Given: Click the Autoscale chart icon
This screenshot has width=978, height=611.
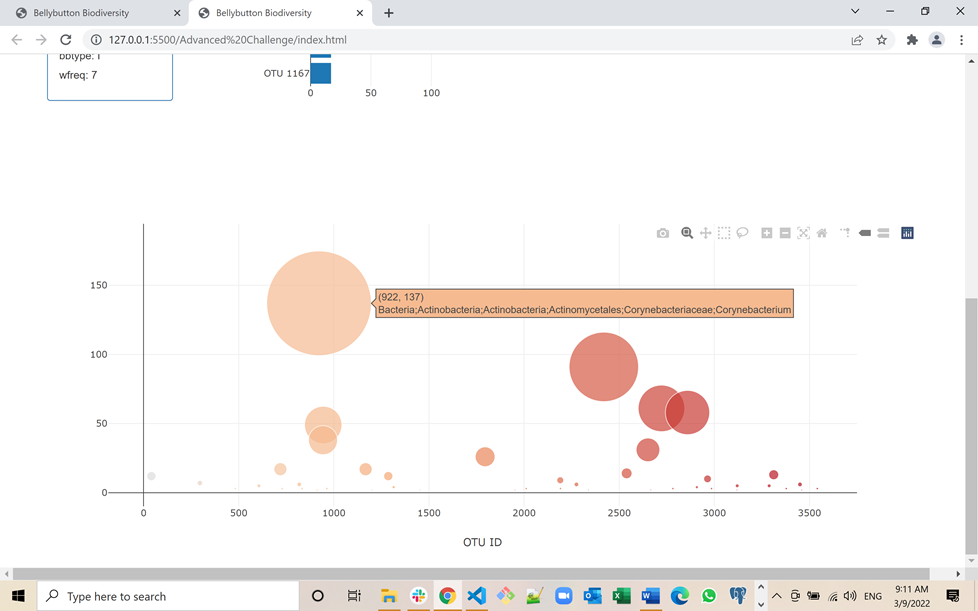Looking at the screenshot, I should (x=803, y=232).
